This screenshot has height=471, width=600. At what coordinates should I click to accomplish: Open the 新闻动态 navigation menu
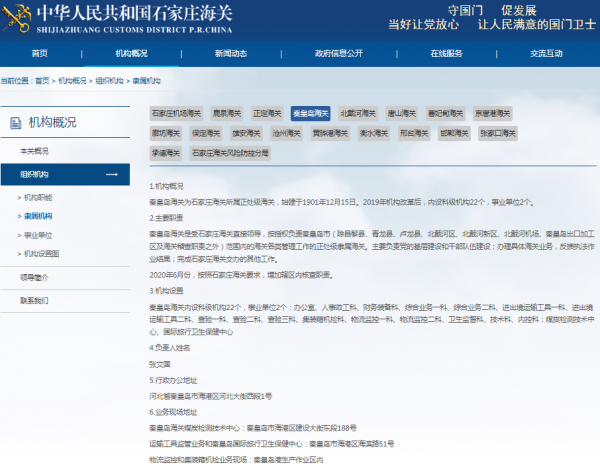coord(231,54)
